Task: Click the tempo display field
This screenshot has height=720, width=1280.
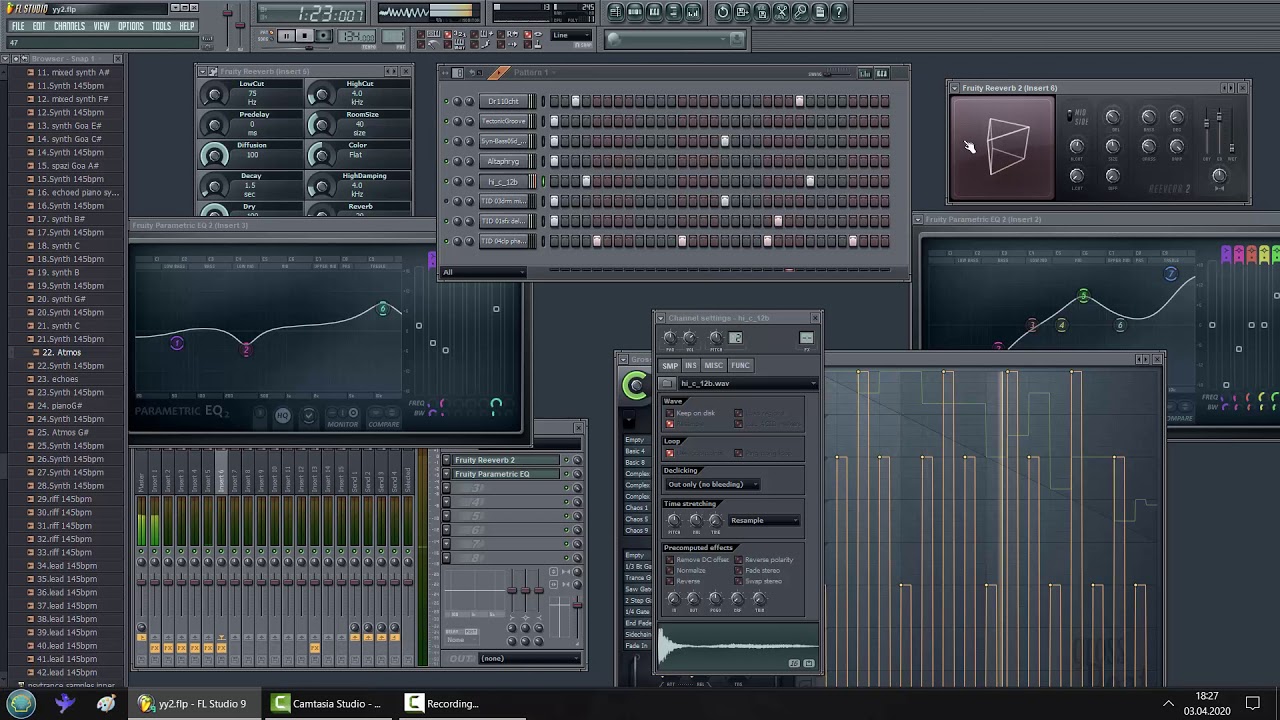Action: pyautogui.click(x=357, y=37)
